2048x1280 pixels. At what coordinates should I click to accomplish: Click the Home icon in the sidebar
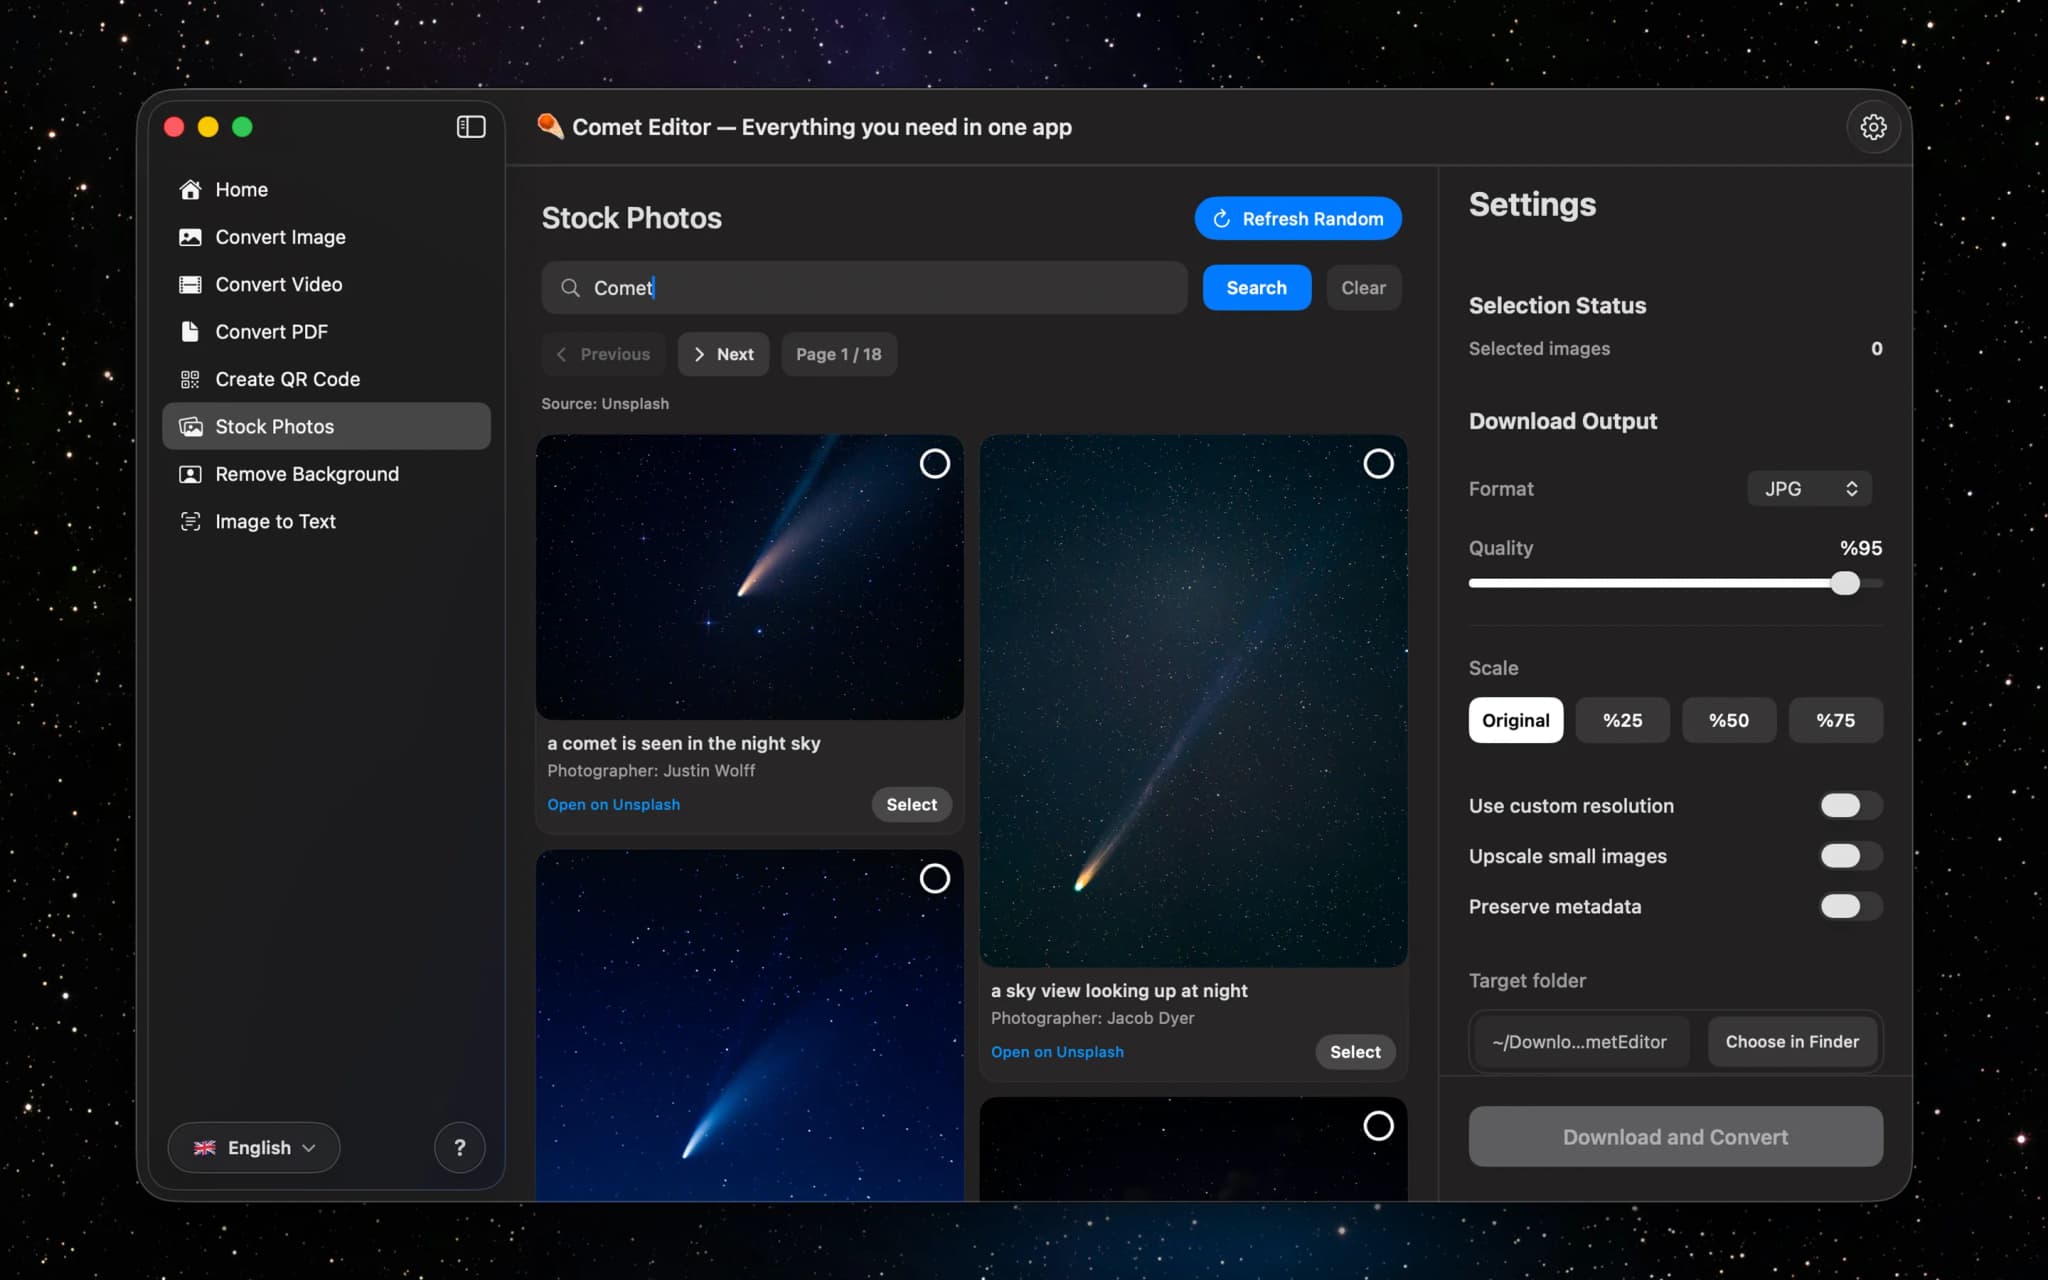(190, 189)
